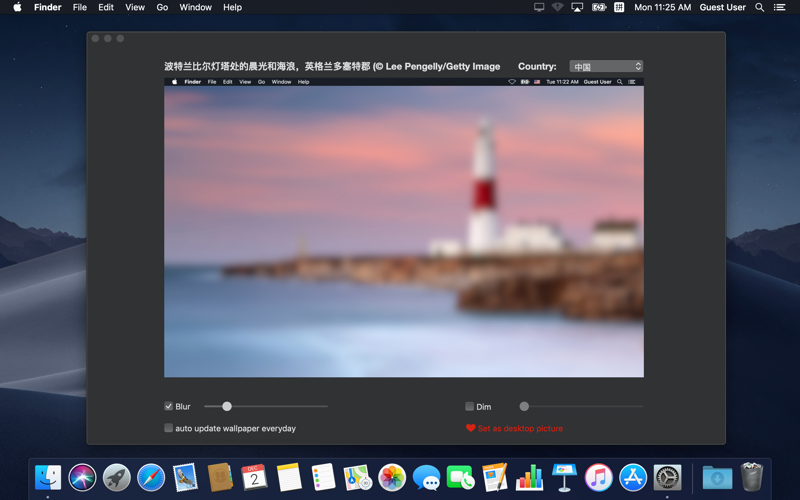Open the Country dropdown showing 中国
Image resolution: width=800 pixels, height=500 pixels.
coord(606,66)
